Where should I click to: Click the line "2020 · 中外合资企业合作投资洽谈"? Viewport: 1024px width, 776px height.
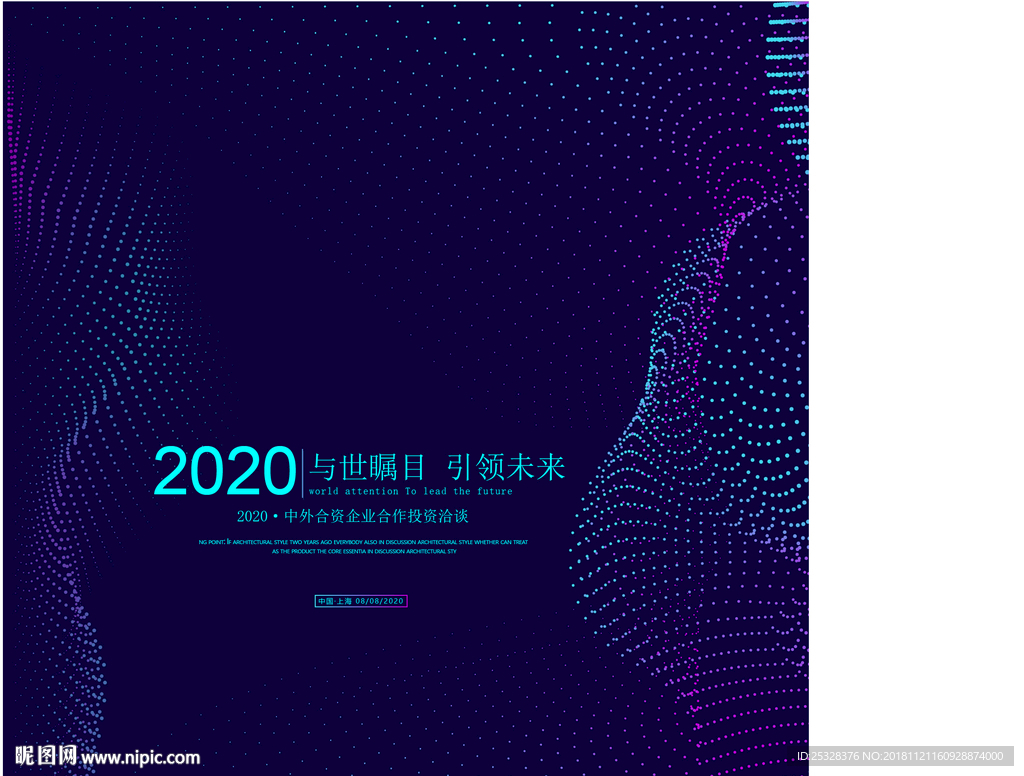353,516
